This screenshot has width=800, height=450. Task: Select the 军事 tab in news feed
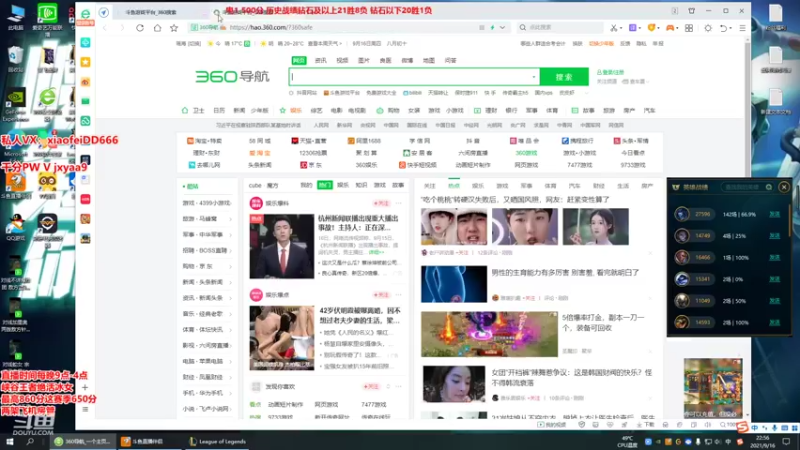tap(526, 186)
